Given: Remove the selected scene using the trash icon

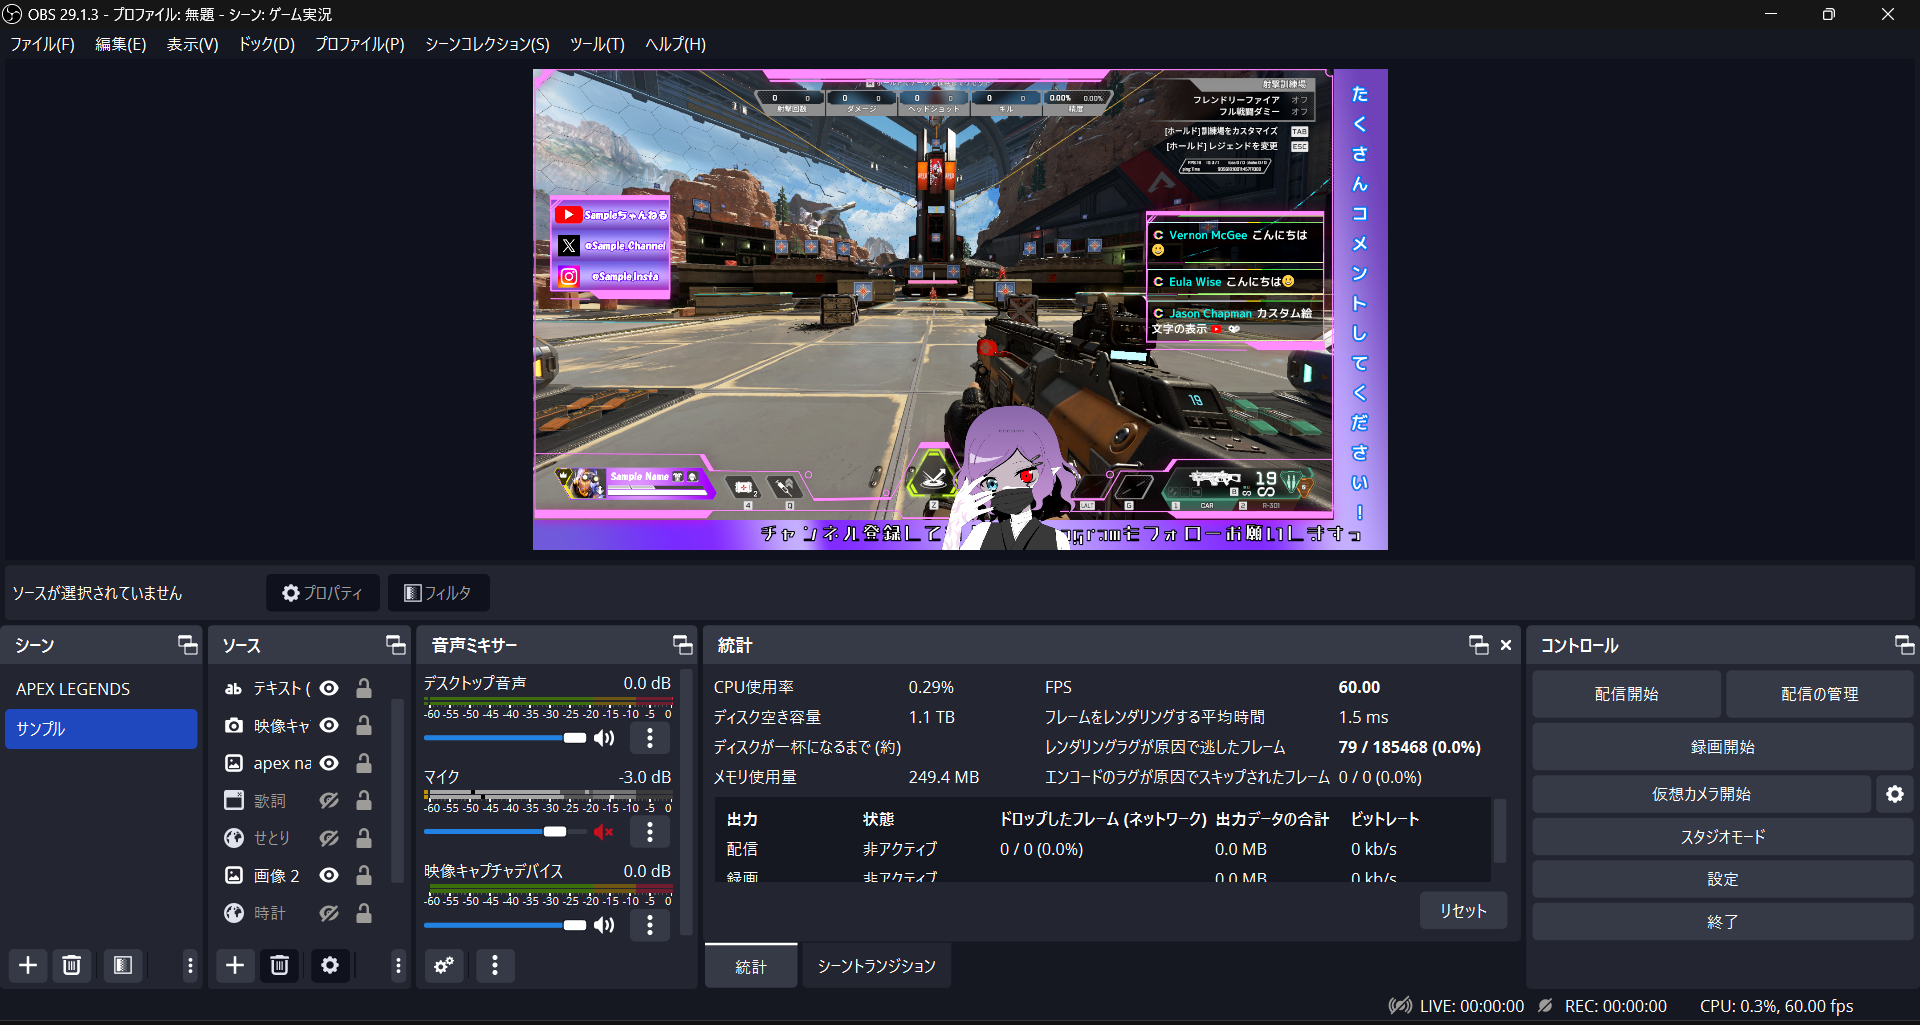Looking at the screenshot, I should pyautogui.click(x=72, y=965).
